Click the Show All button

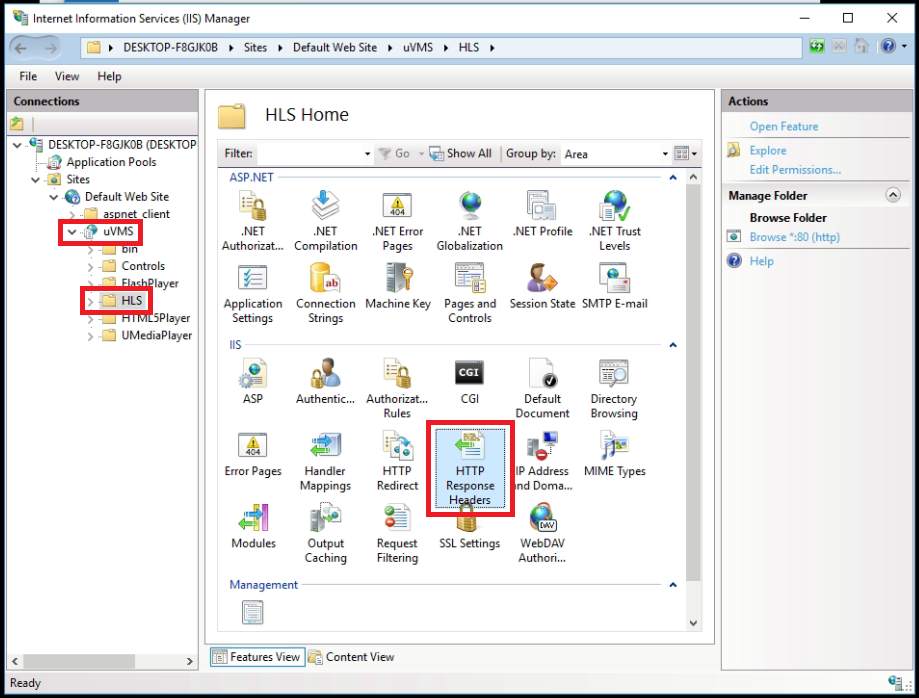click(461, 154)
